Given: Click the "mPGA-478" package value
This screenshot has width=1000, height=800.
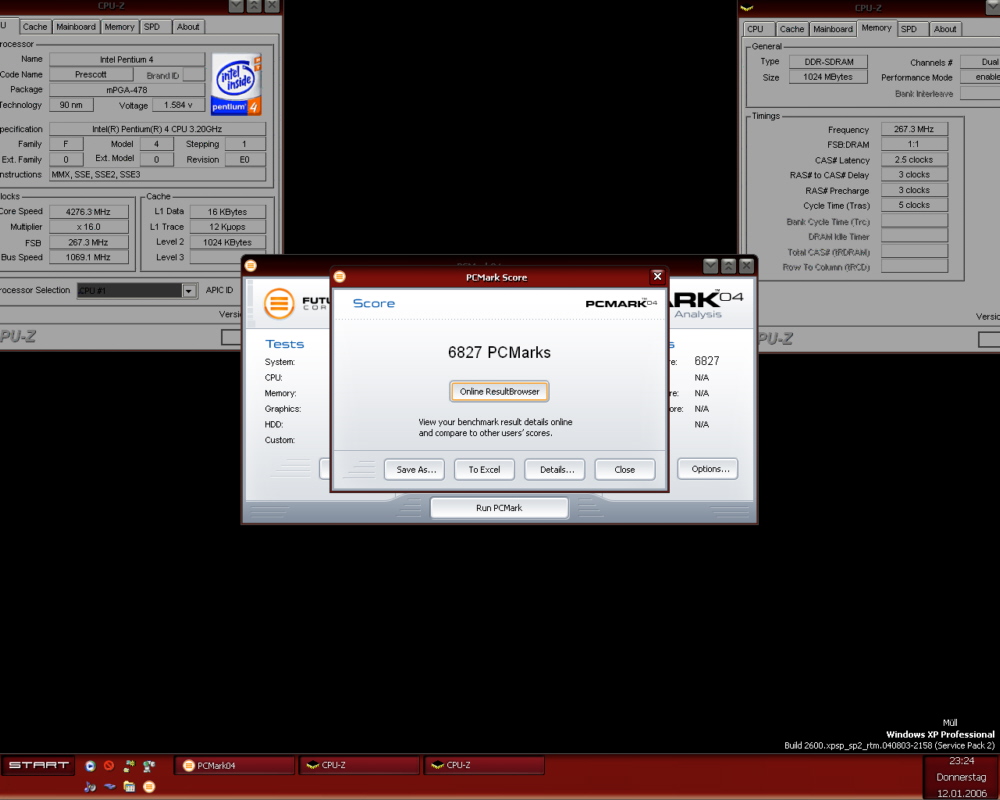Looking at the screenshot, I should pos(127,90).
